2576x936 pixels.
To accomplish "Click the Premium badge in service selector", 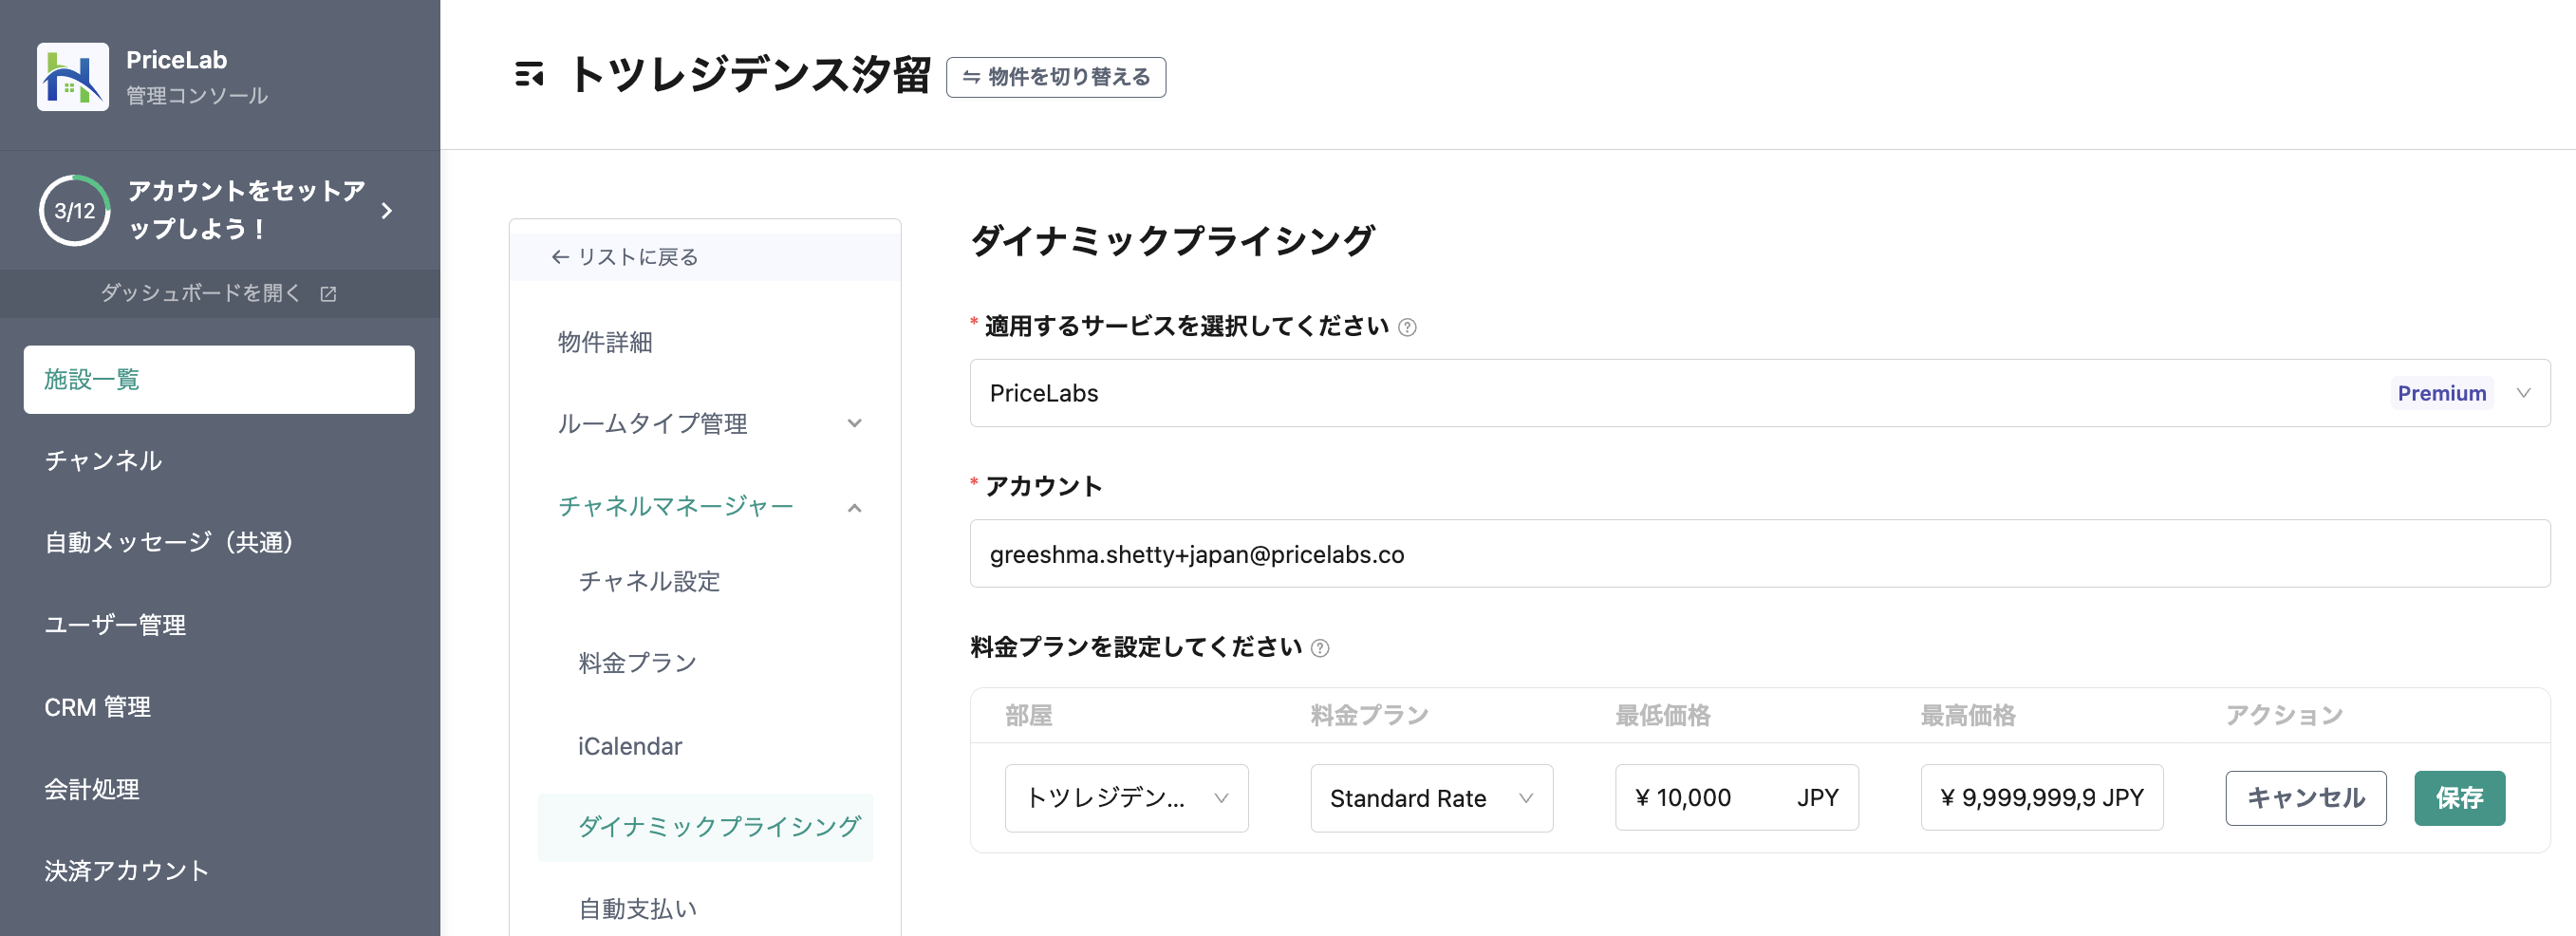I will pyautogui.click(x=2441, y=393).
